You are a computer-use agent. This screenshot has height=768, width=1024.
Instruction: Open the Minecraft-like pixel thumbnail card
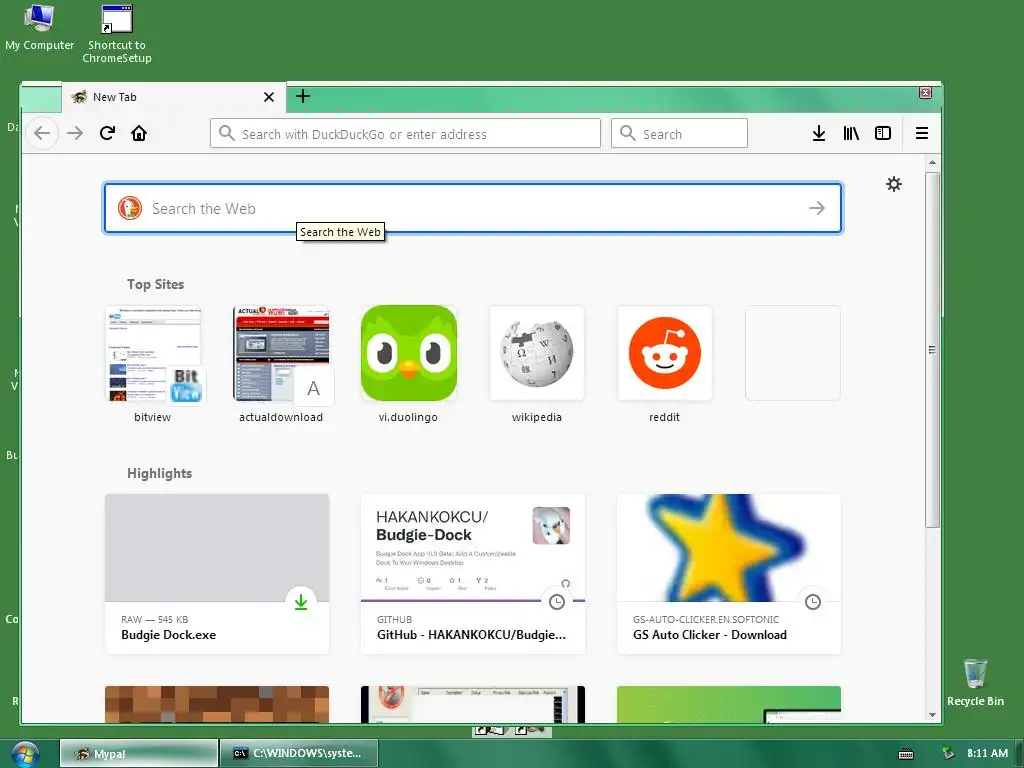pyautogui.click(x=217, y=704)
